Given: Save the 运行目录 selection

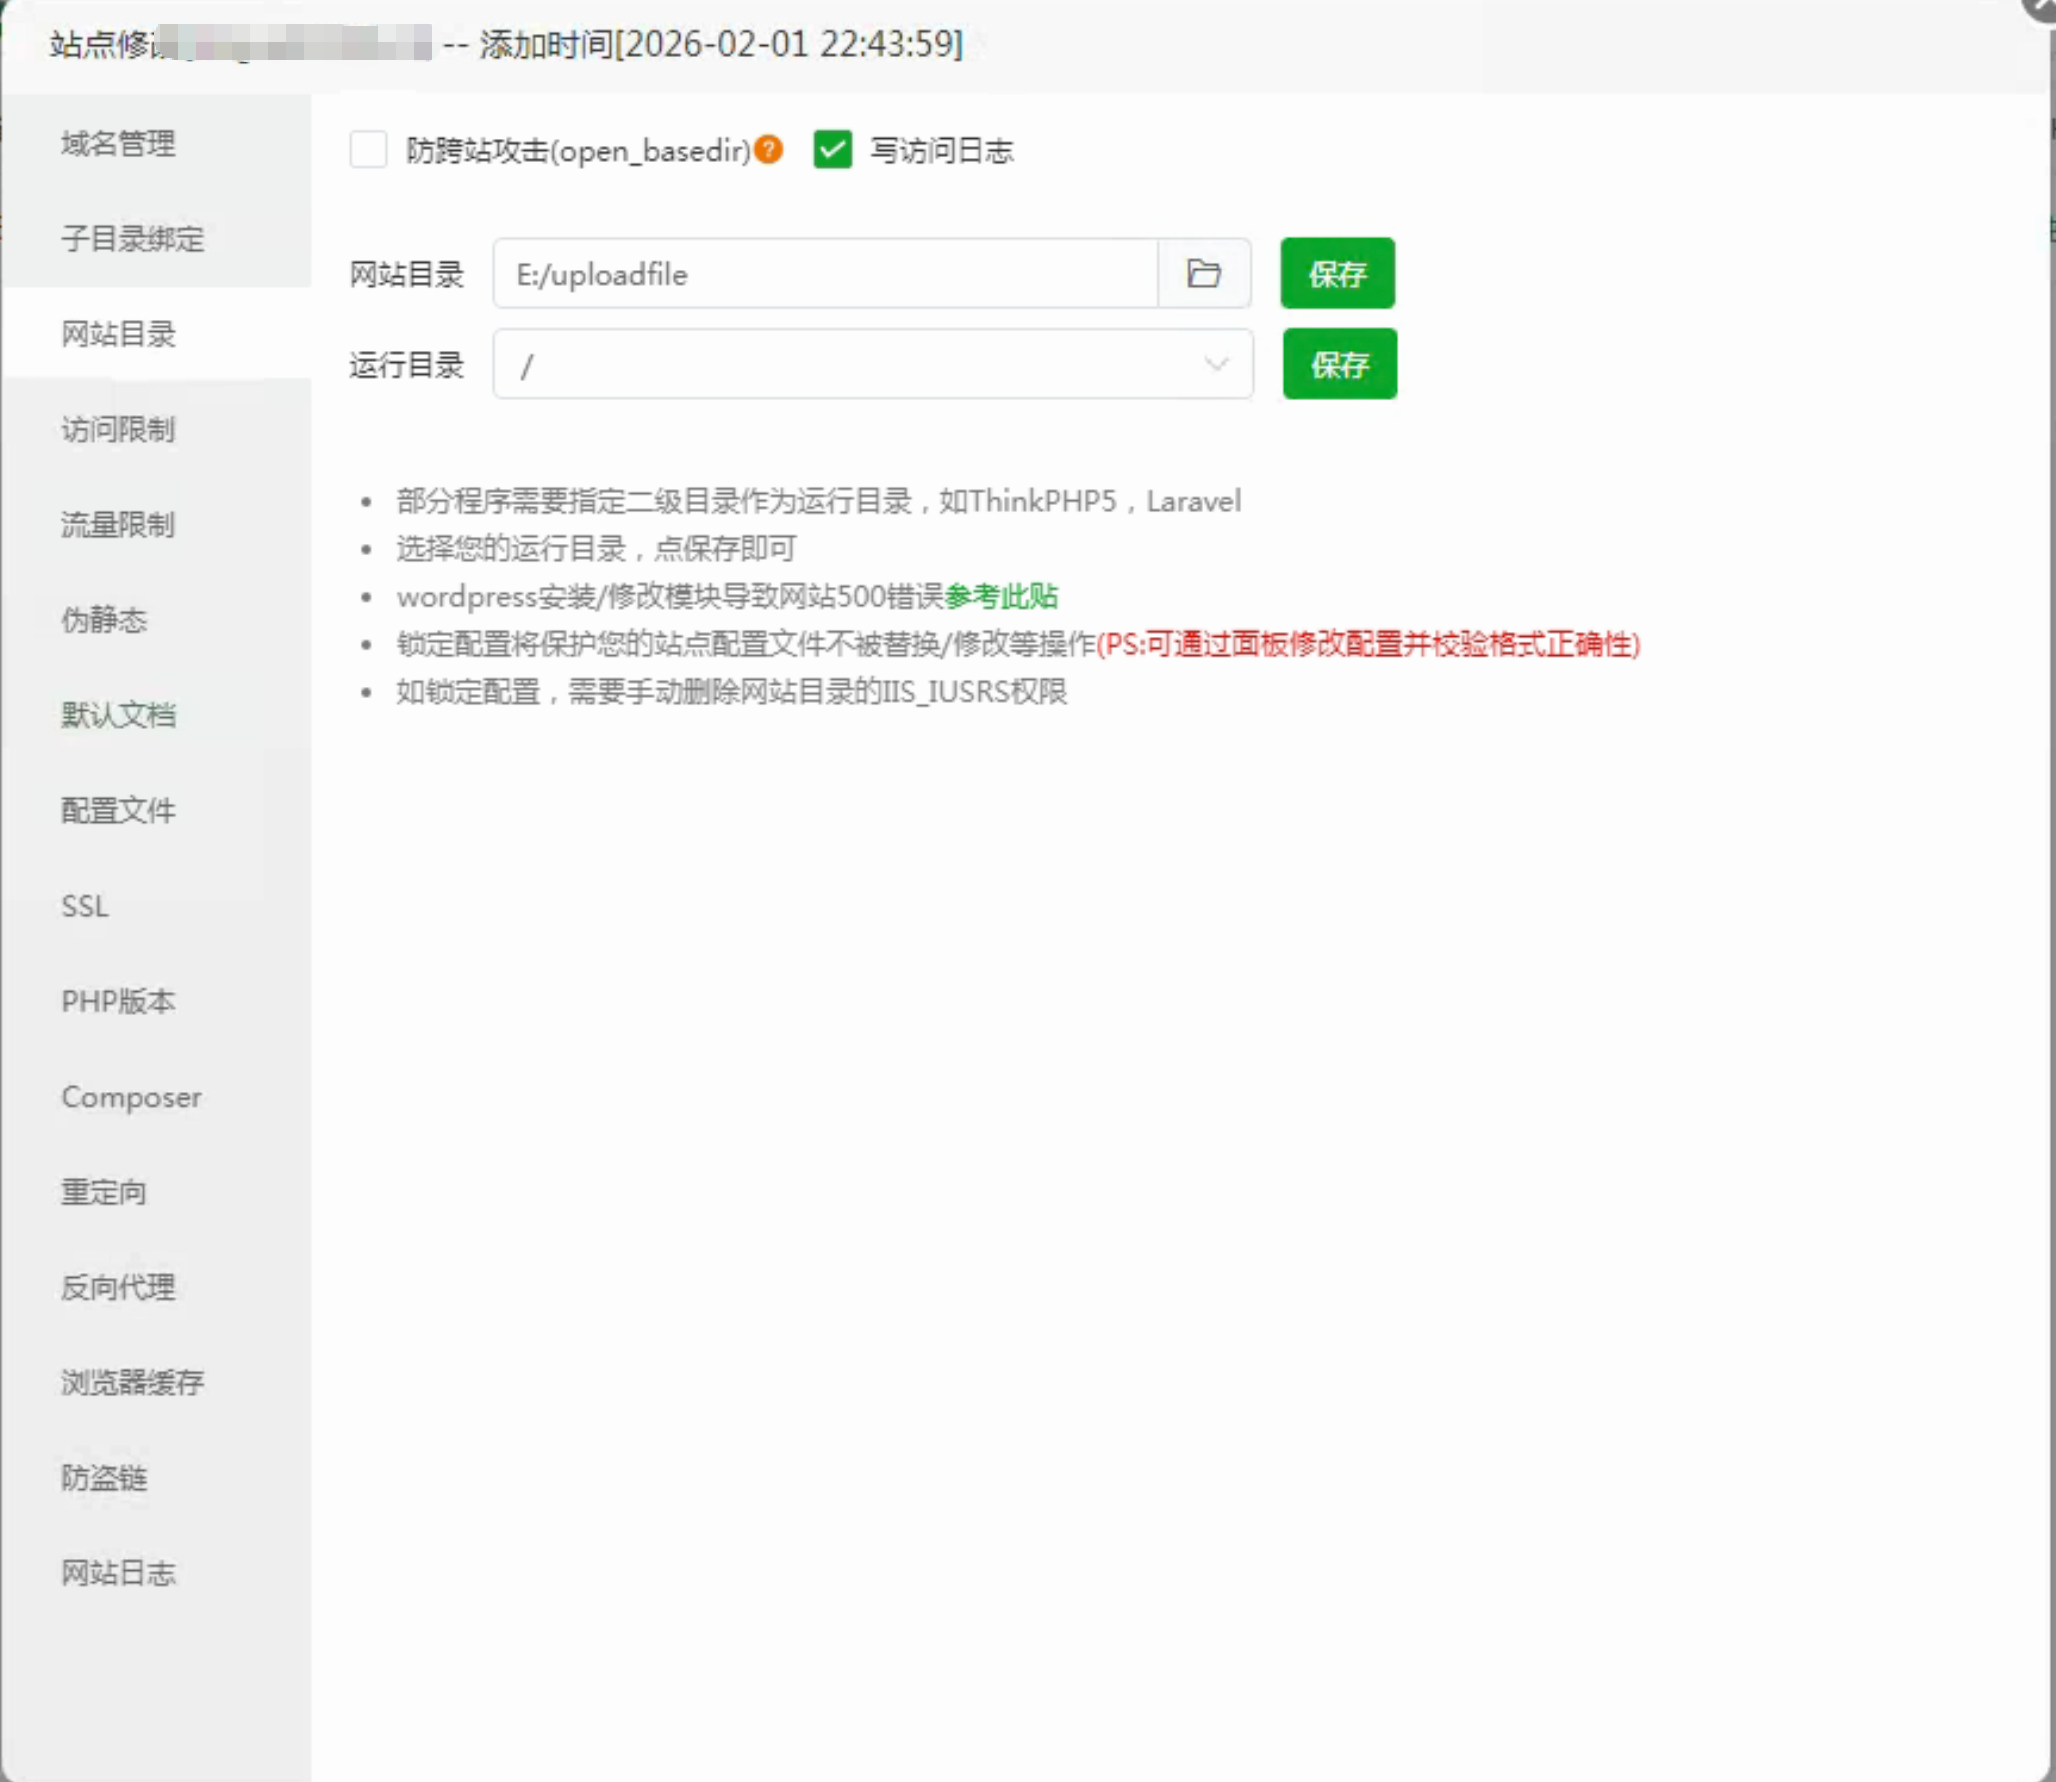Looking at the screenshot, I should pos(1339,364).
